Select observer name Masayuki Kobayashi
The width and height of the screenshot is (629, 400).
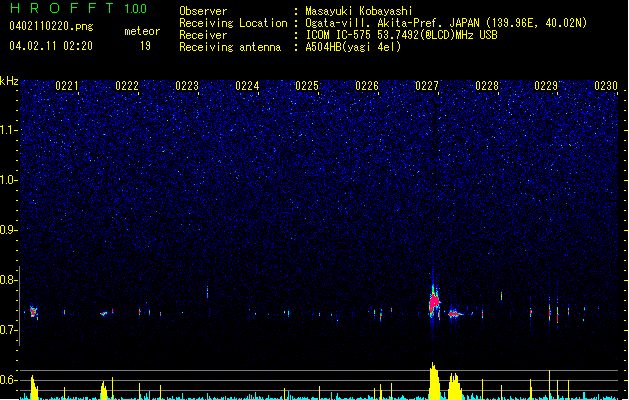coord(359,11)
